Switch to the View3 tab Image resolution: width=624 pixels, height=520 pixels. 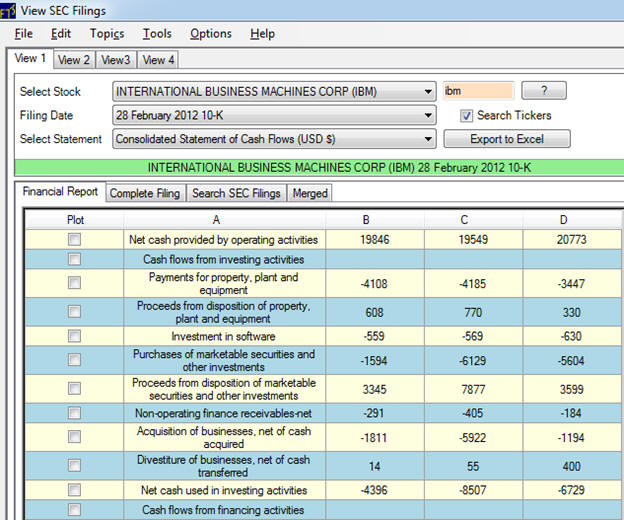point(116,60)
